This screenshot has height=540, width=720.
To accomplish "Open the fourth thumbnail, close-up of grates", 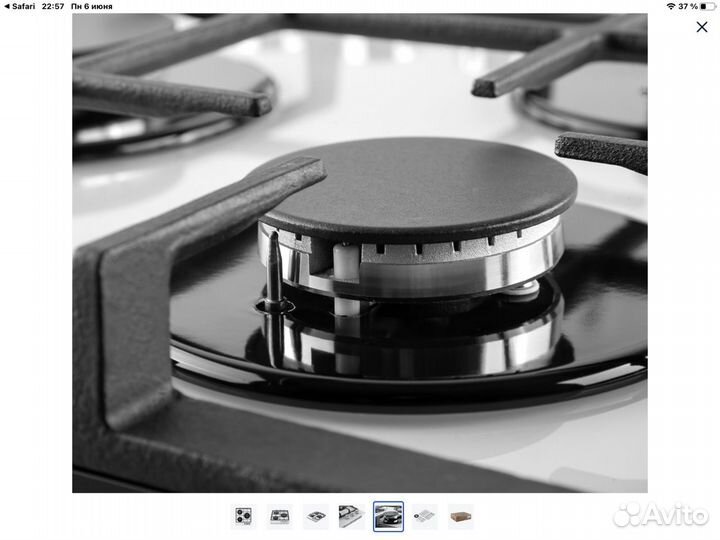I will pyautogui.click(x=351, y=516).
